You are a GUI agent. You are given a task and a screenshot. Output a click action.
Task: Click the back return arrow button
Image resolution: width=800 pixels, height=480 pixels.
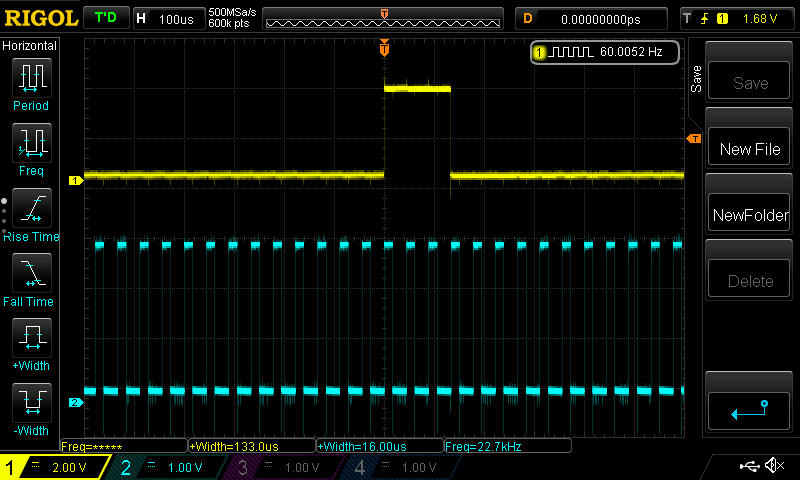749,411
